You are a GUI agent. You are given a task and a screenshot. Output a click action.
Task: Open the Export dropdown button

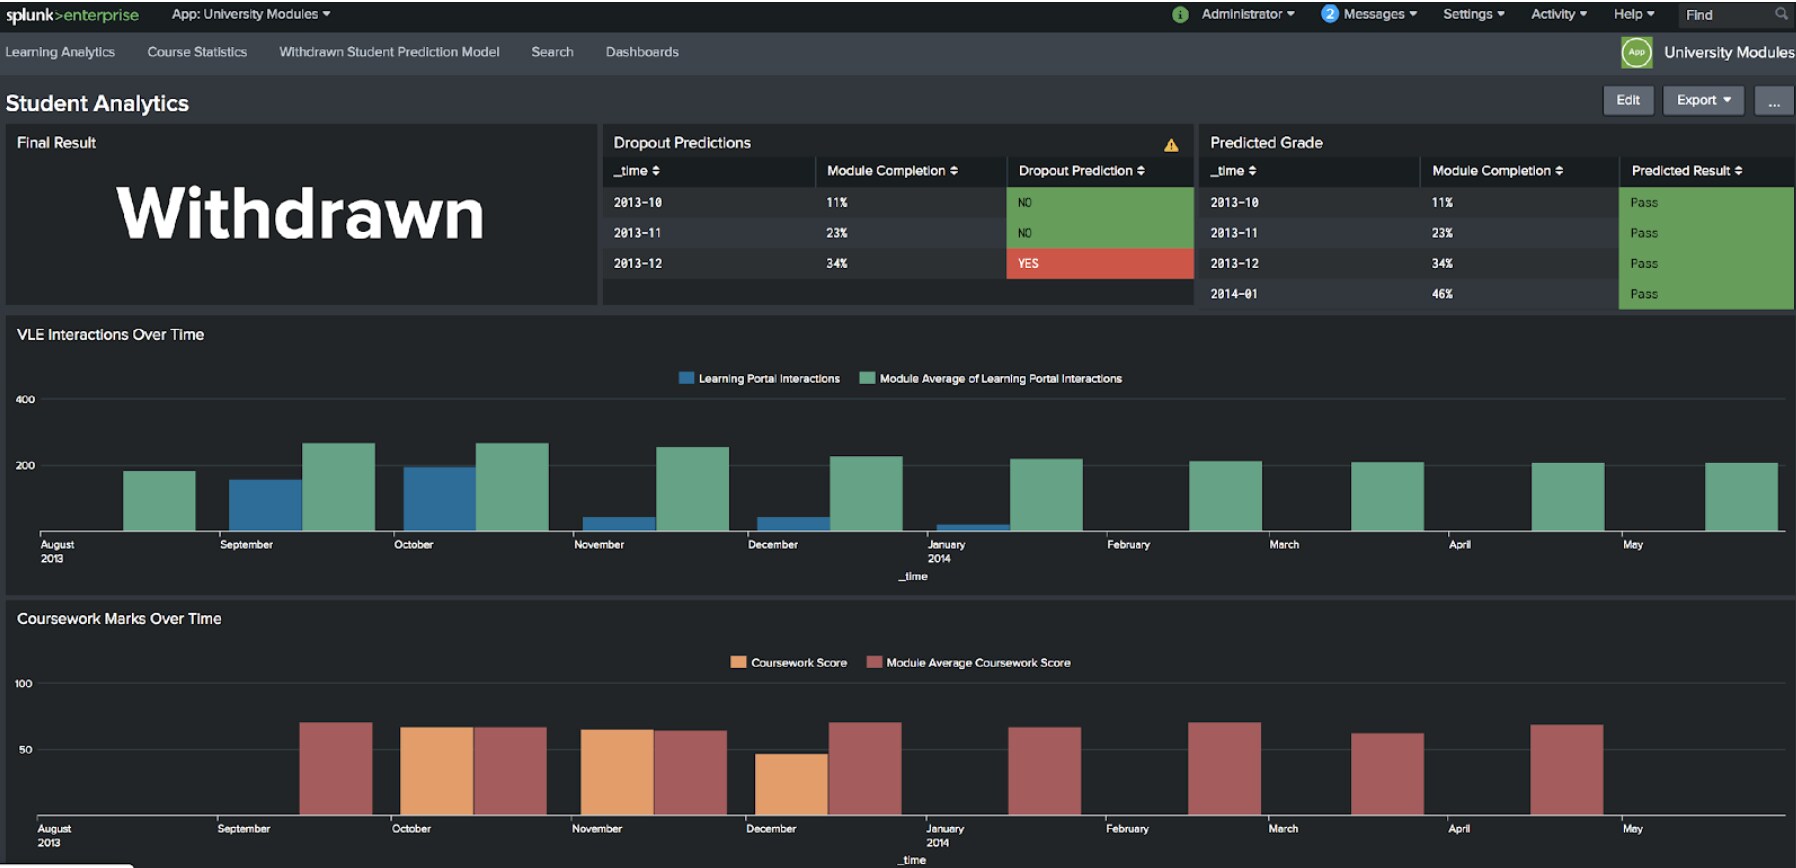tap(1703, 100)
